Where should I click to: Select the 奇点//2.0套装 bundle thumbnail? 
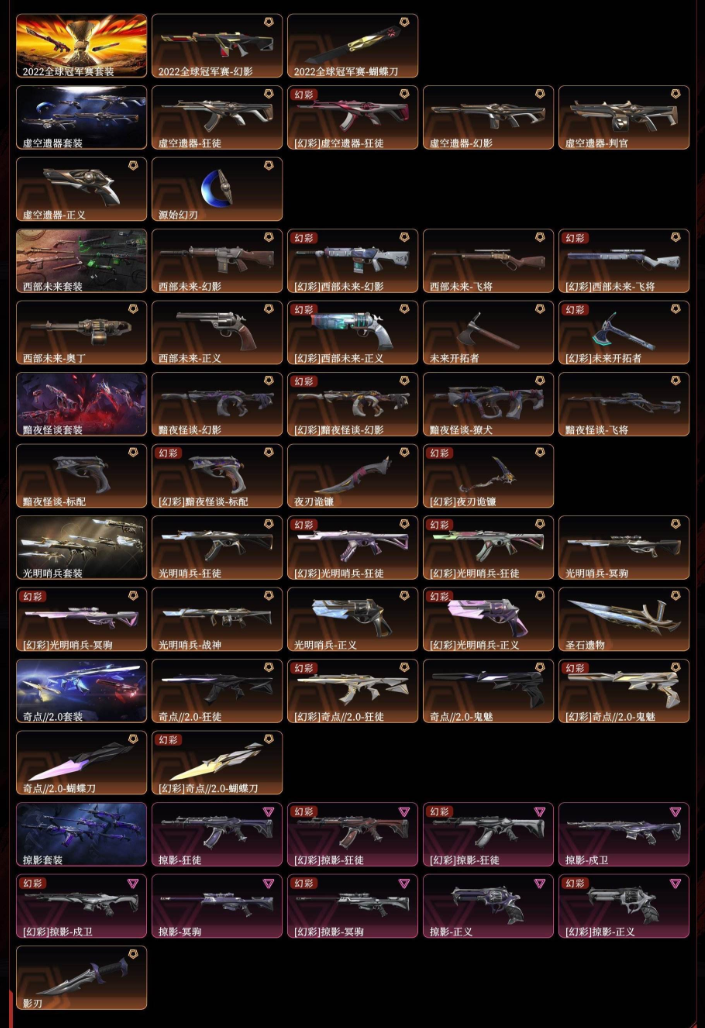[81, 691]
